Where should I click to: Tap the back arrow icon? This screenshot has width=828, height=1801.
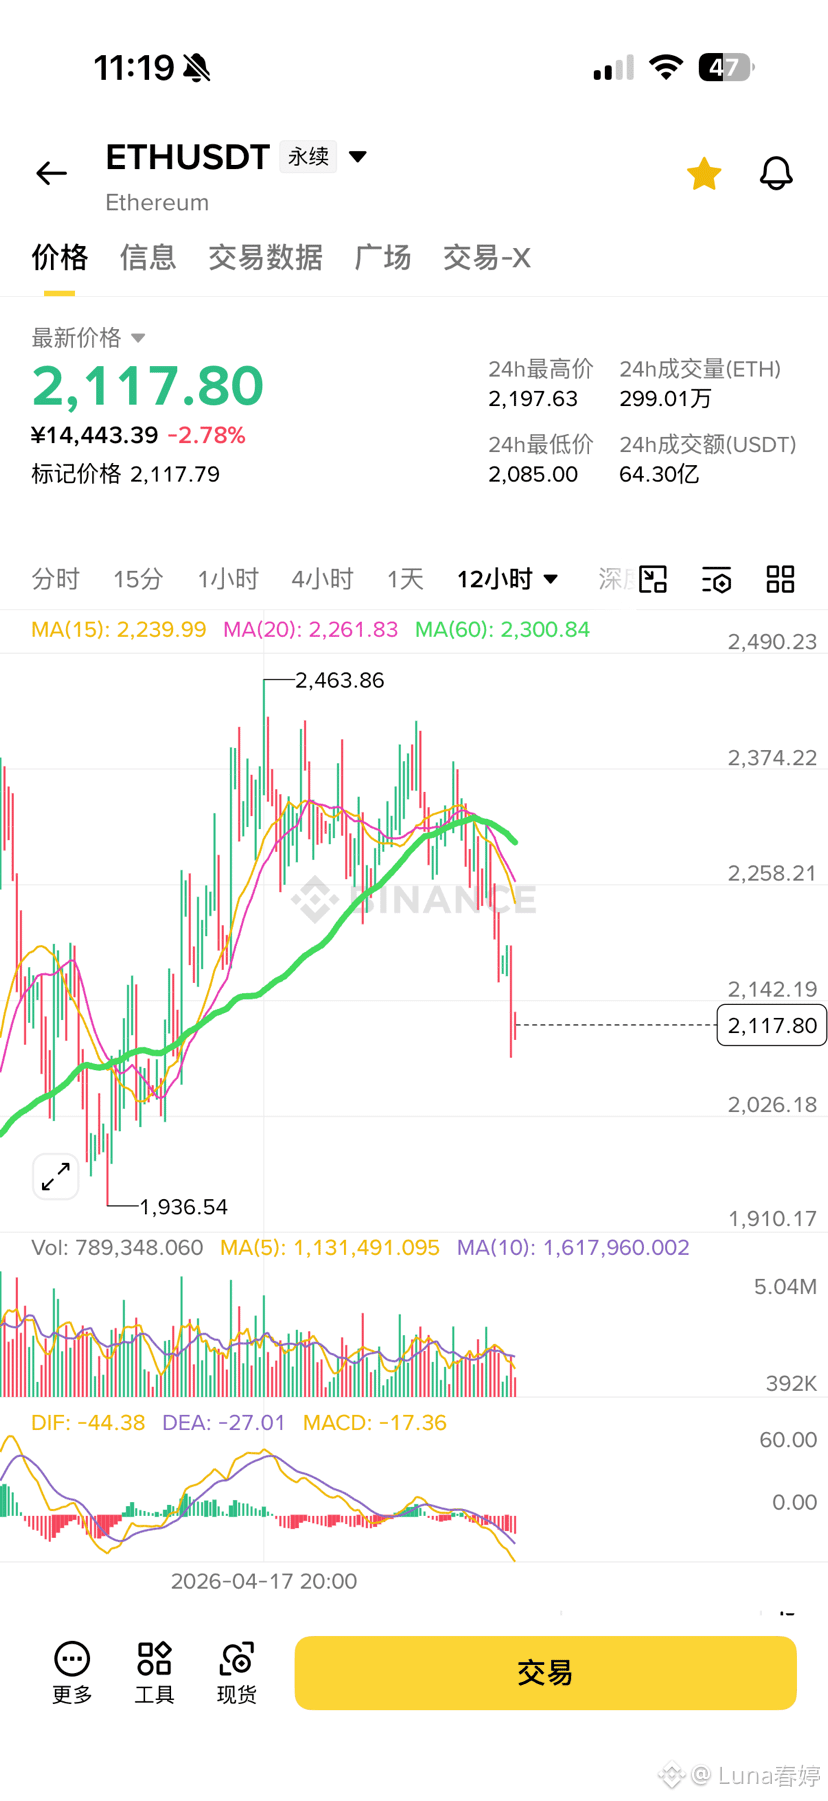(x=51, y=174)
